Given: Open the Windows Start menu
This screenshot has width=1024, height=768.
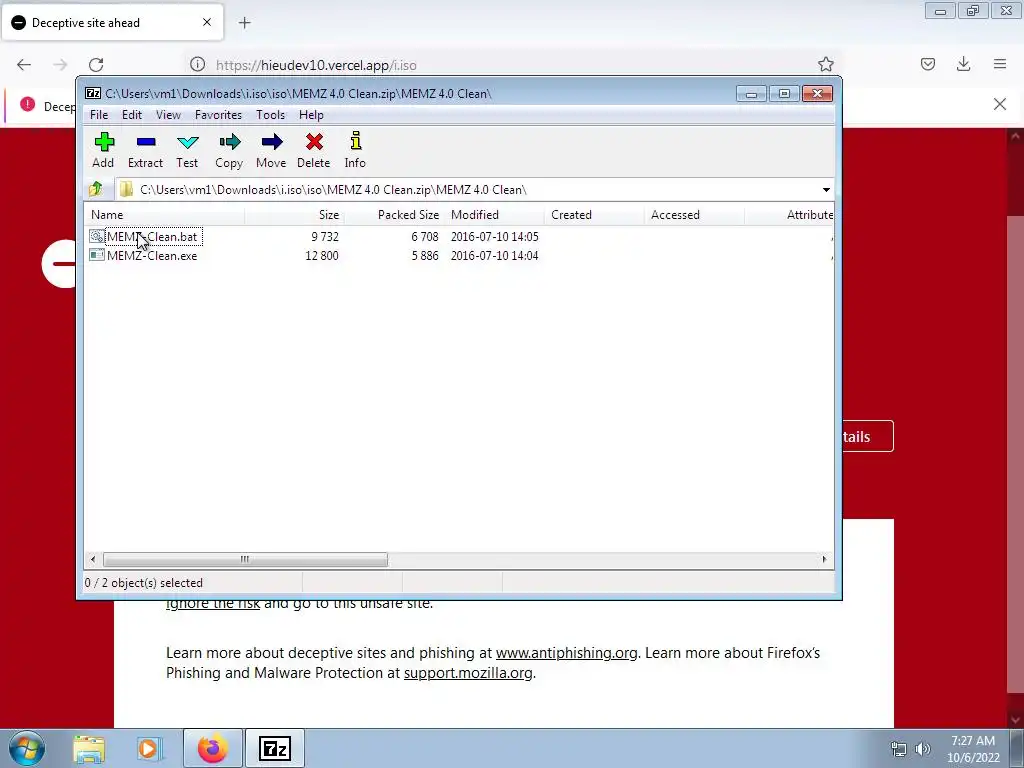Looking at the screenshot, I should (27, 748).
